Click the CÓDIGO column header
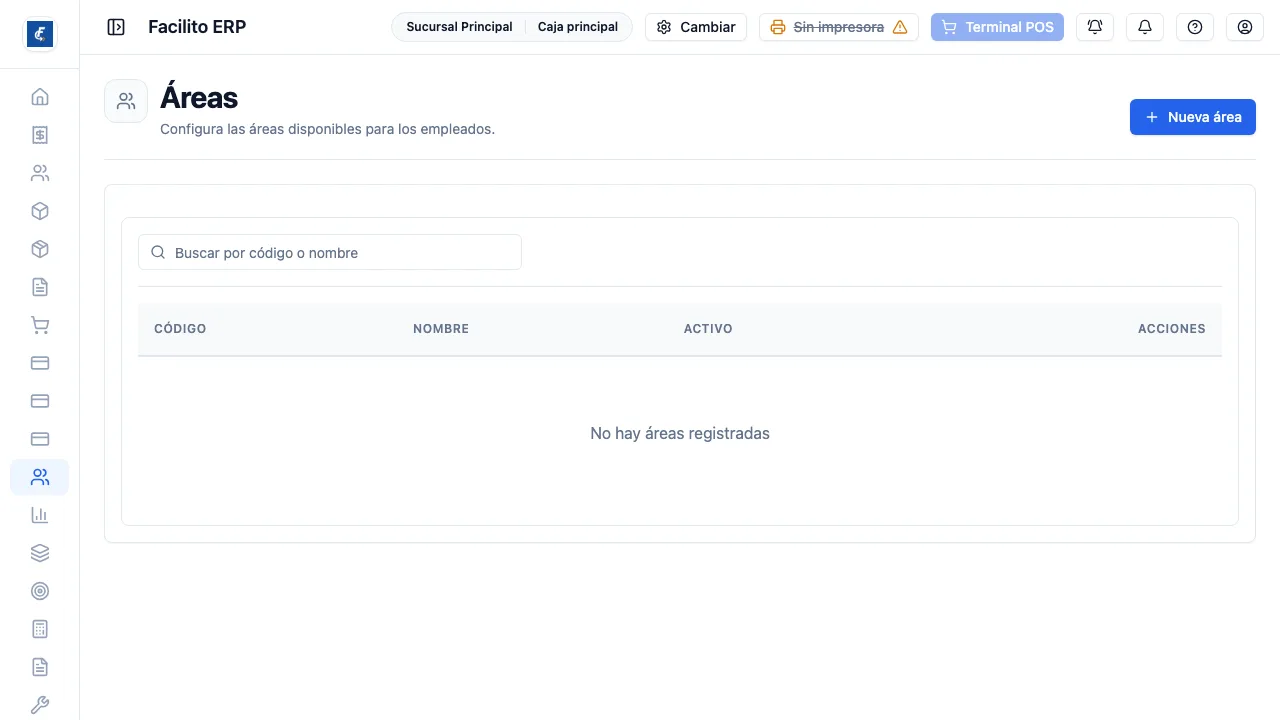This screenshot has width=1280, height=720. pos(180,329)
